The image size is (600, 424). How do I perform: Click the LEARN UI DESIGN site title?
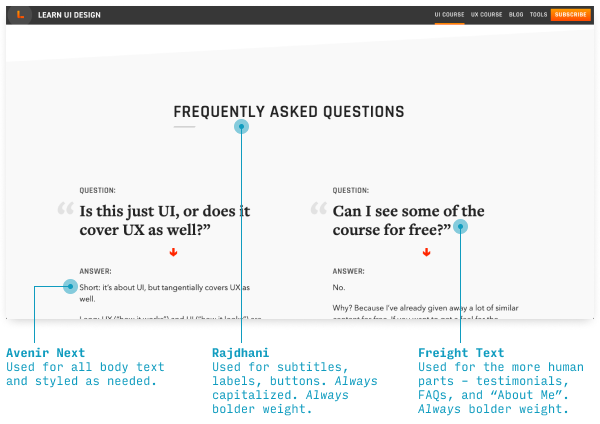pyautogui.click(x=69, y=15)
